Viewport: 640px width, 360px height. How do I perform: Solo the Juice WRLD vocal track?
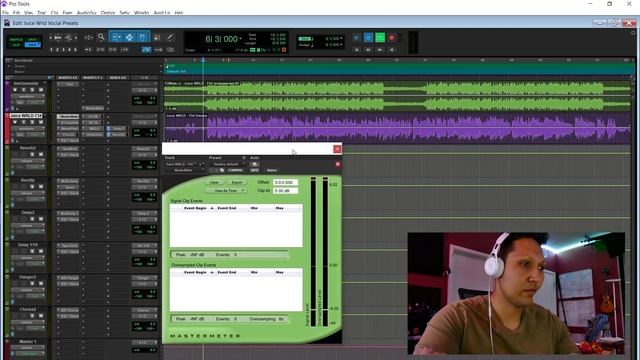[32, 122]
